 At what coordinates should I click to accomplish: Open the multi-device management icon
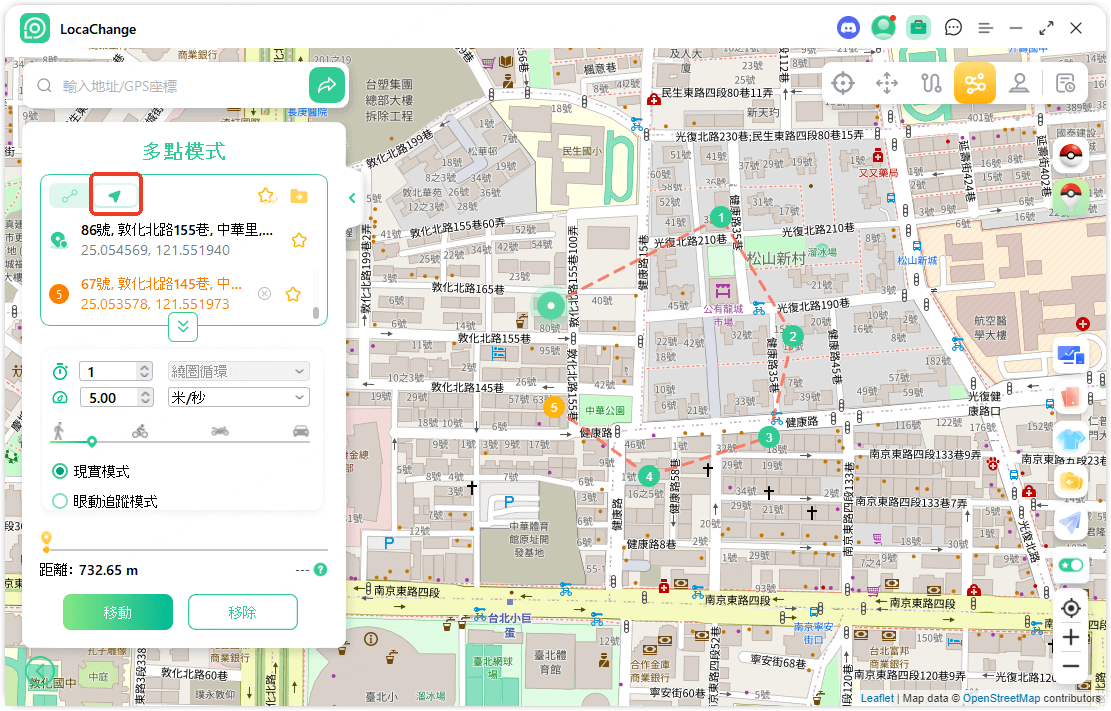(1071, 354)
